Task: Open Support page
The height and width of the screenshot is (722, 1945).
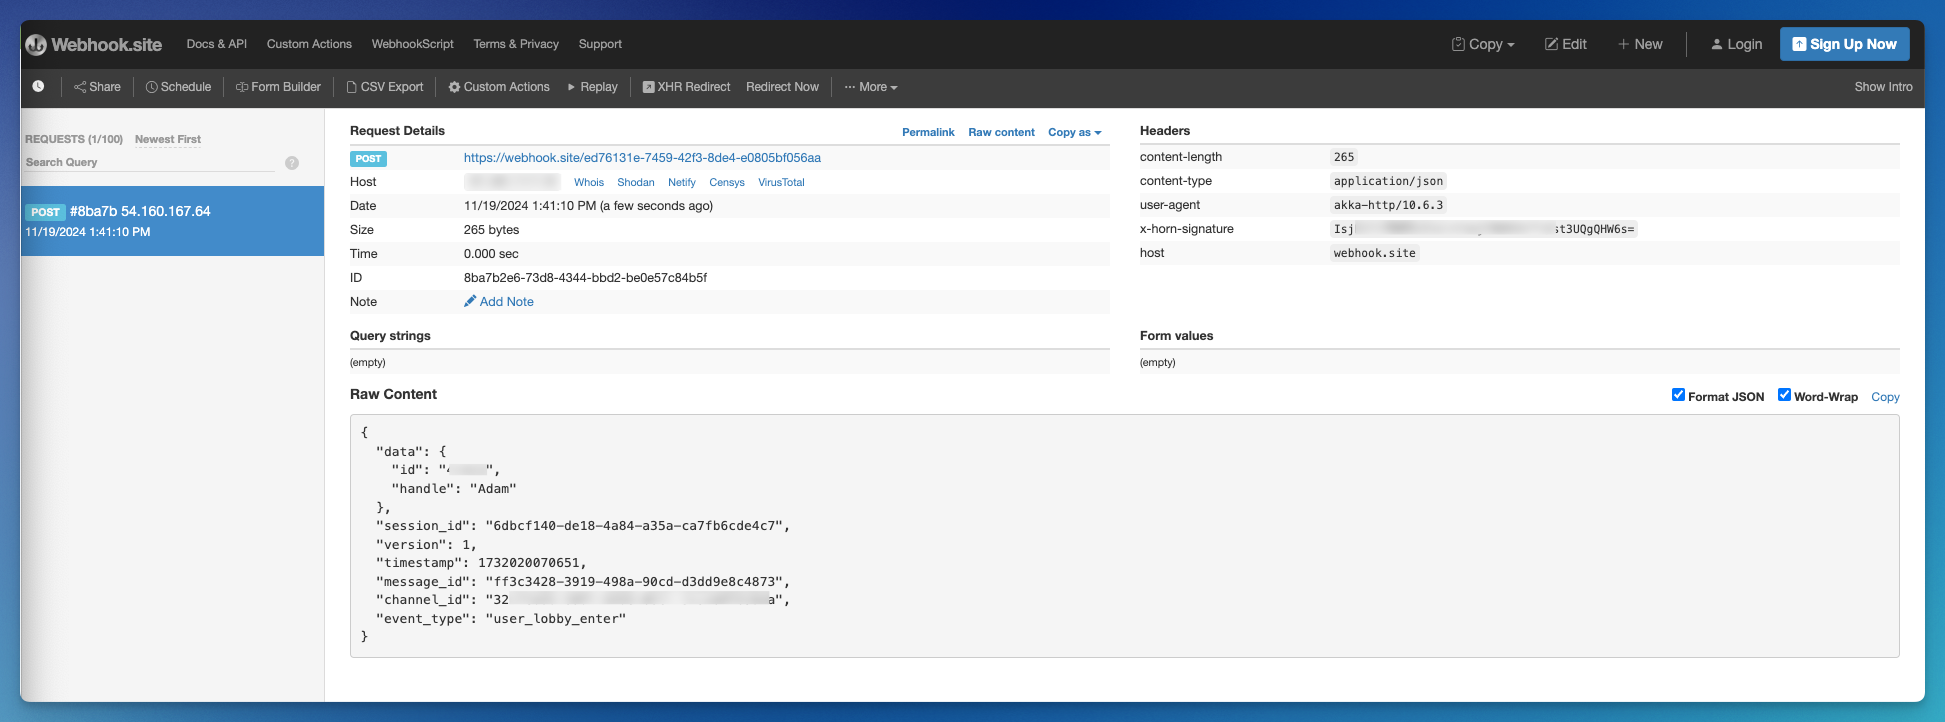Action: click(600, 44)
